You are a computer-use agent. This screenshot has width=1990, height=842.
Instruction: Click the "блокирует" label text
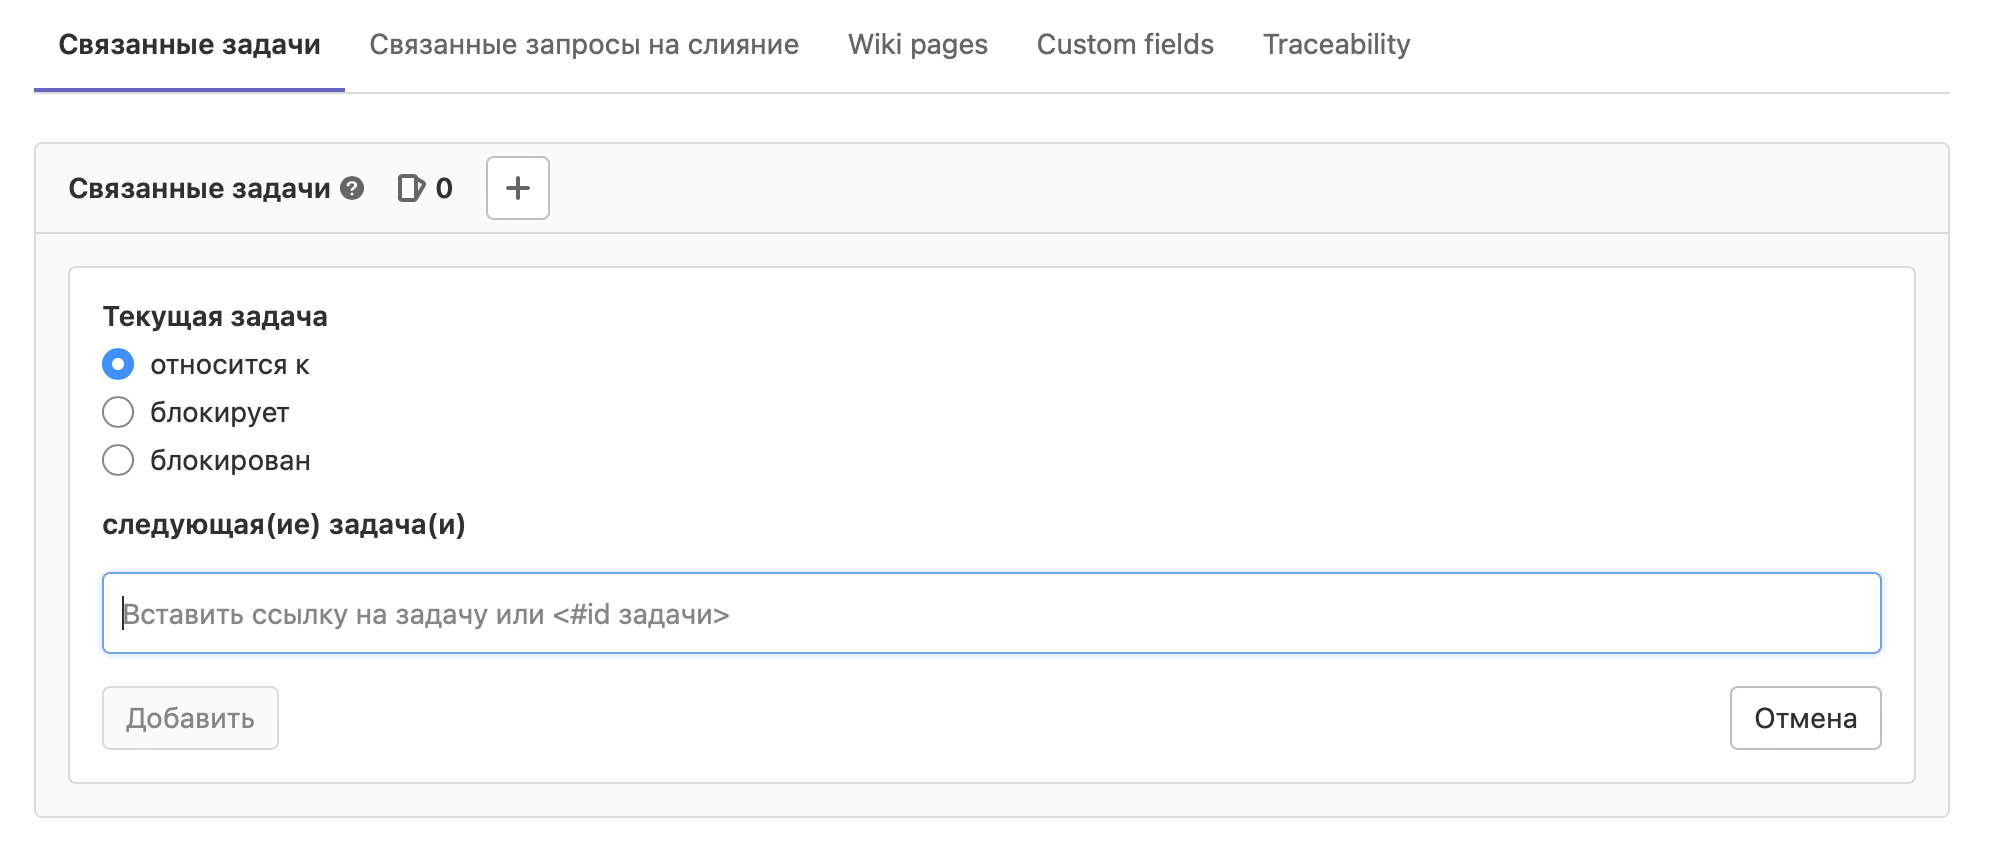[x=220, y=413]
